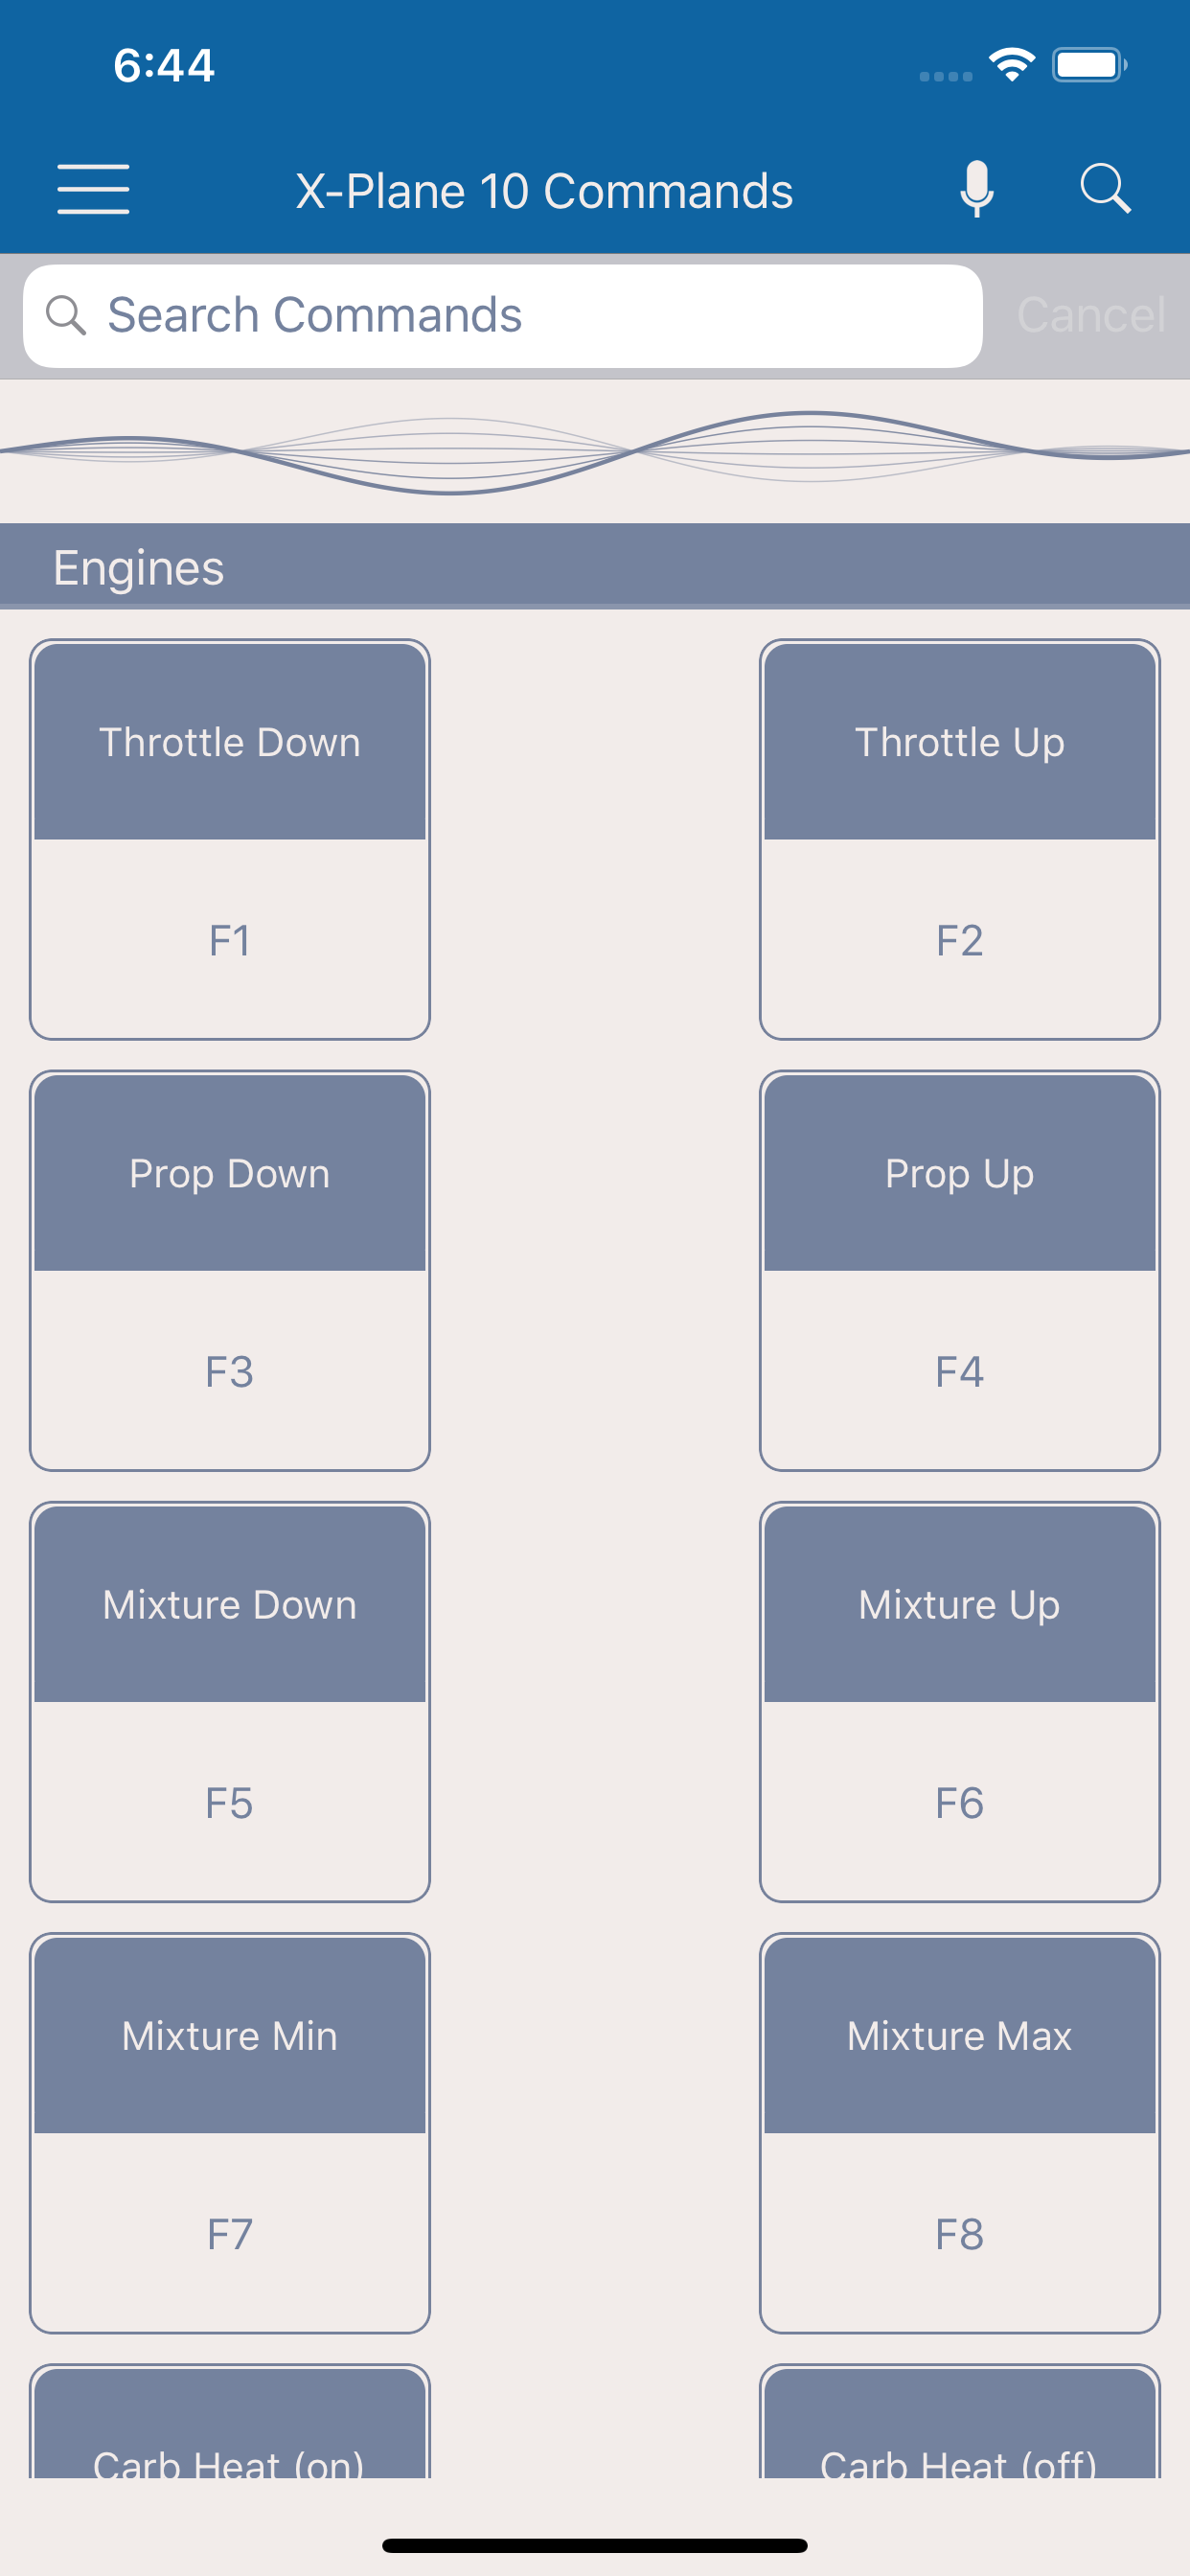Turn on Carb Heat (on)
Image resolution: width=1190 pixels, height=2576 pixels.
click(x=230, y=2421)
